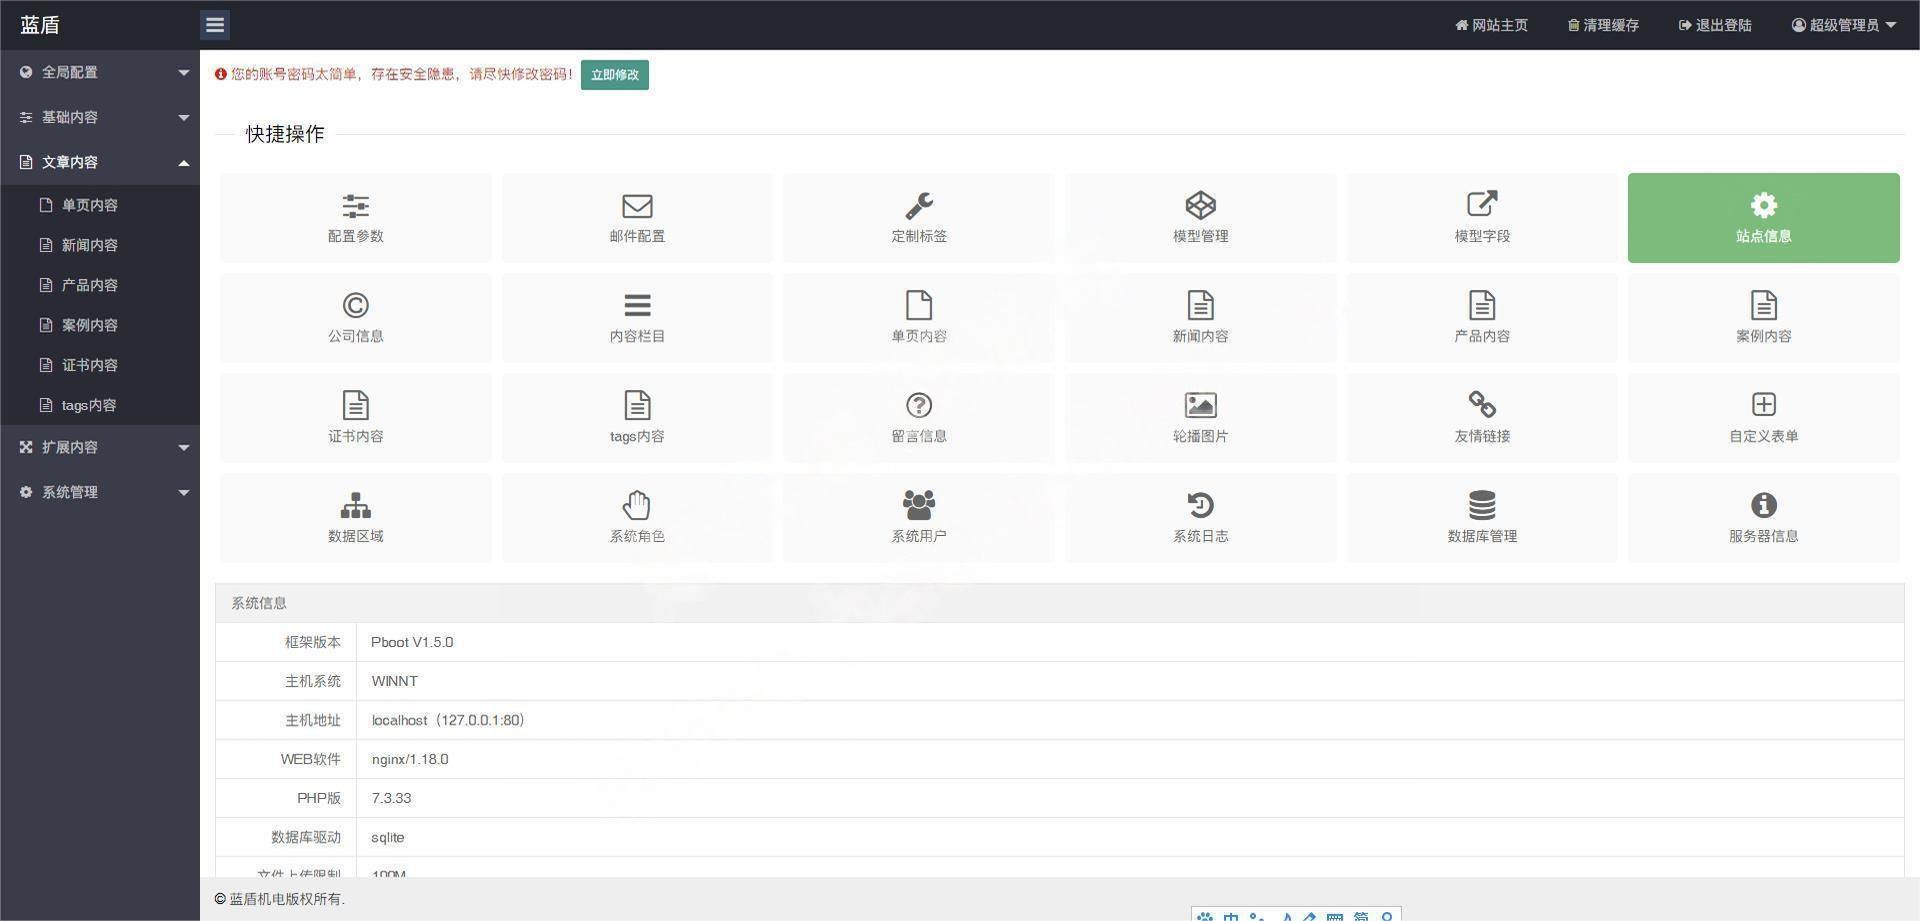Open 新闻内容 tile in quick actions
Image resolution: width=1920 pixels, height=921 pixels.
[1200, 318]
